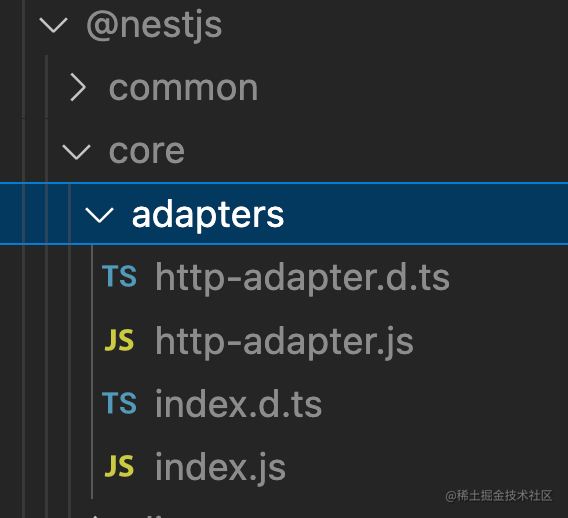Open the http-adapter.js file name

point(284,342)
